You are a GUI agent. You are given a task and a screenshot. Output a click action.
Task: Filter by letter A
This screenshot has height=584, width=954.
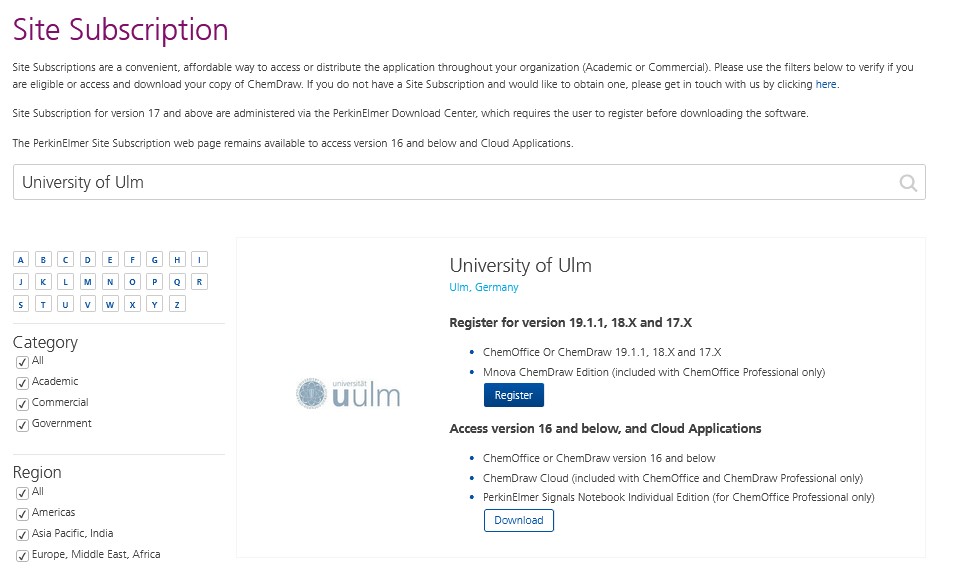point(21,260)
